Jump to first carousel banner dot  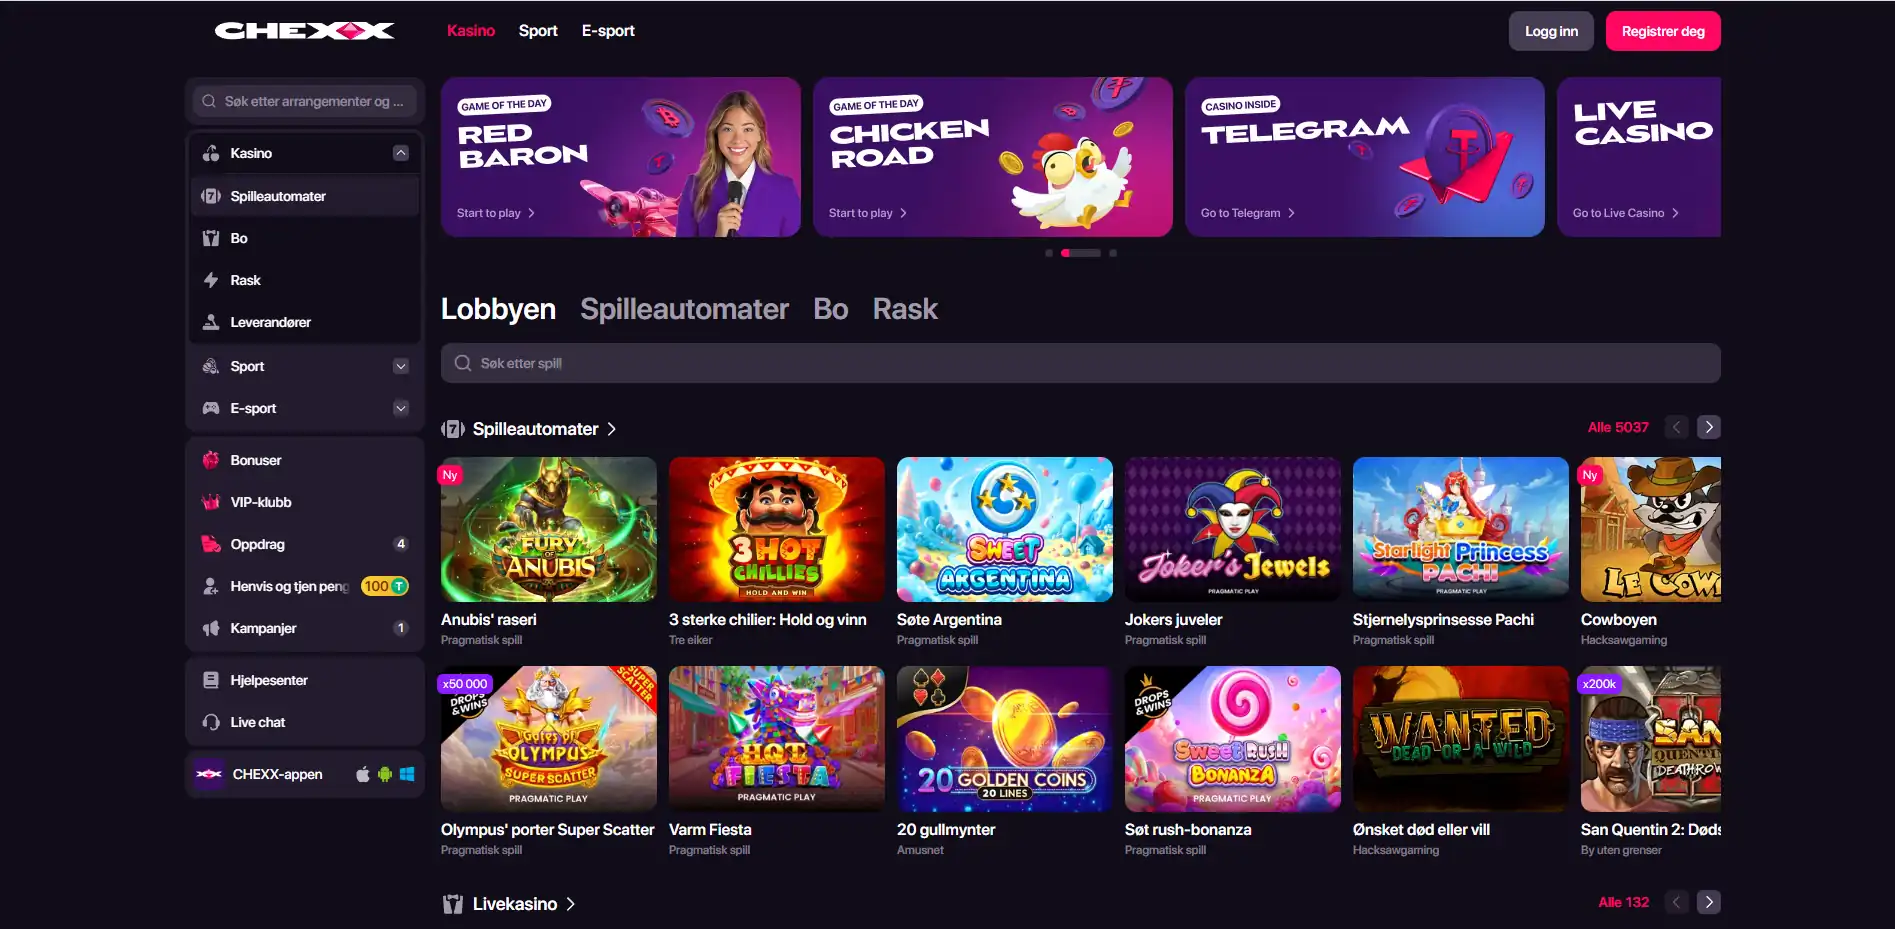point(1049,253)
